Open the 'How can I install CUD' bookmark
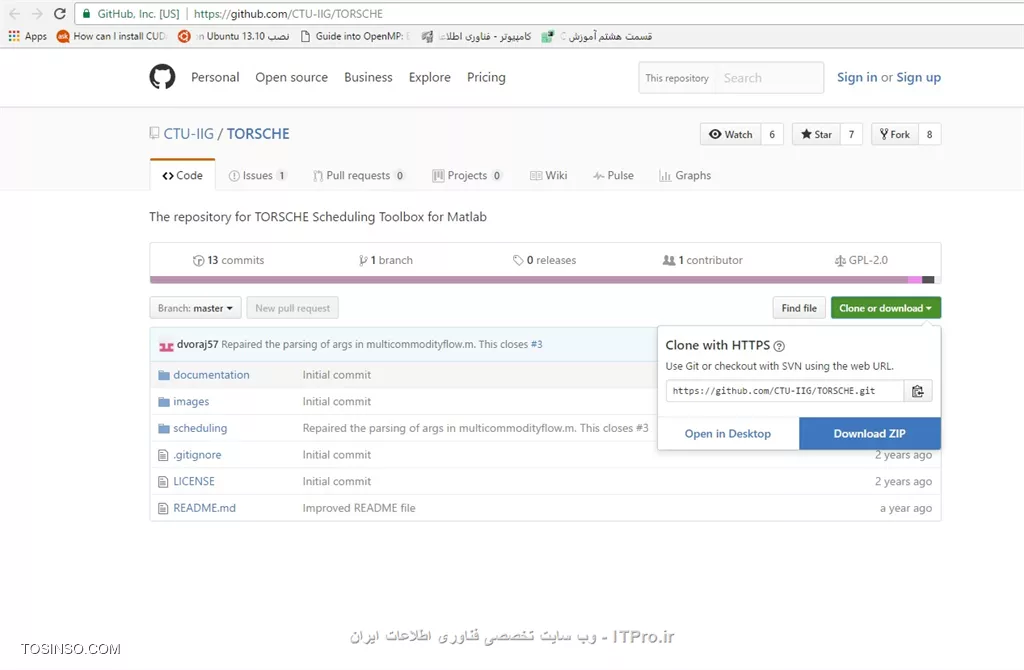The image size is (1024, 670). click(x=112, y=36)
